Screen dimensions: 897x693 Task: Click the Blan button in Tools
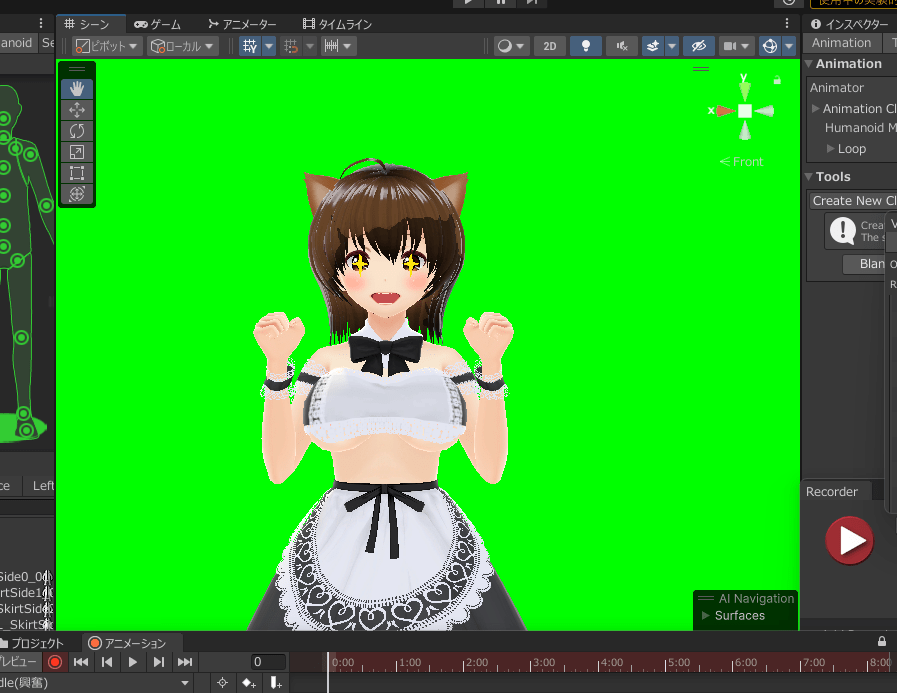(864, 264)
